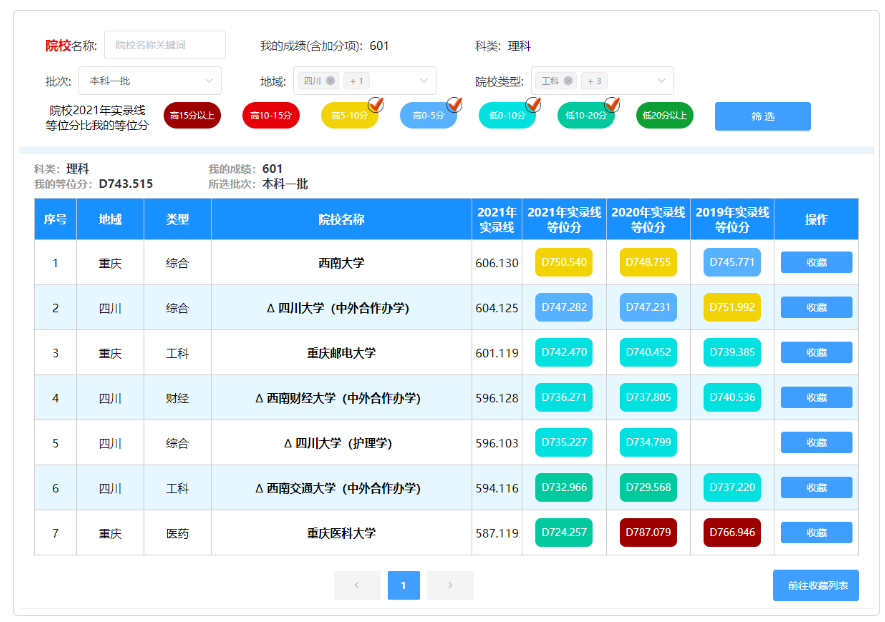Screen dimensions: 885x622
Task: Open the 批次 本科一批 dropdown
Action: pos(150,81)
